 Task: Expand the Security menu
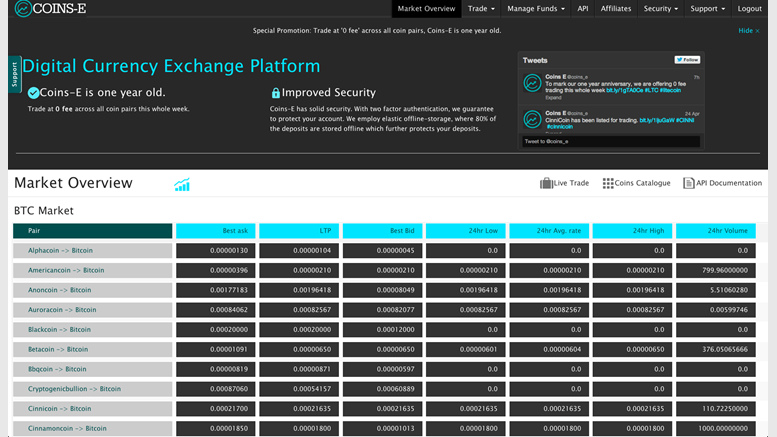[661, 8]
